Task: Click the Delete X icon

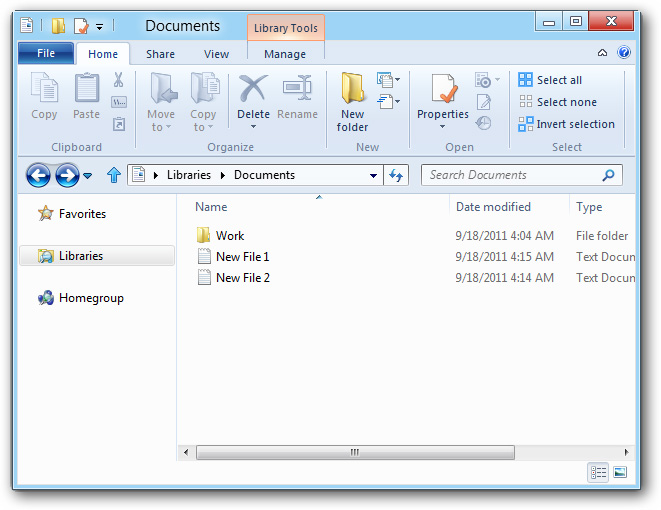Action: pyautogui.click(x=253, y=88)
